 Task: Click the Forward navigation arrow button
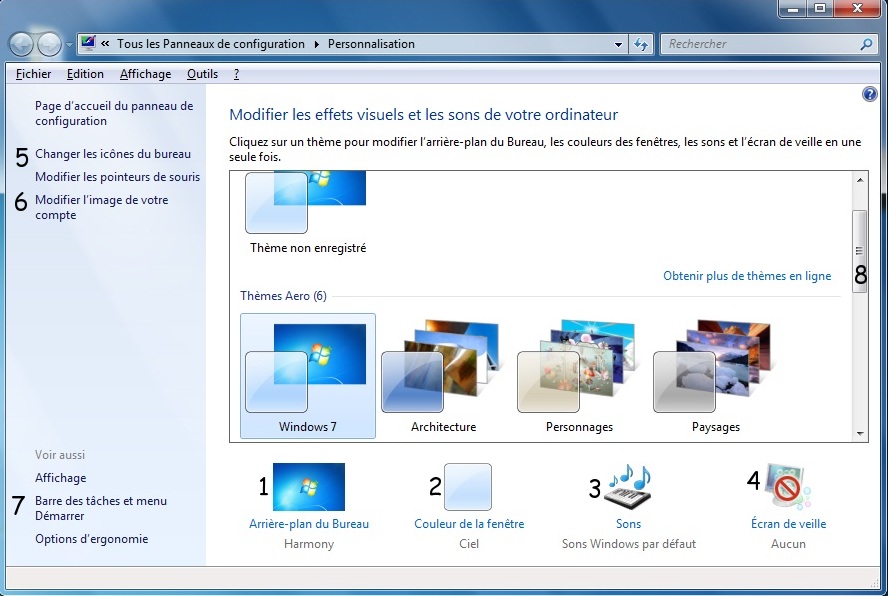point(49,44)
